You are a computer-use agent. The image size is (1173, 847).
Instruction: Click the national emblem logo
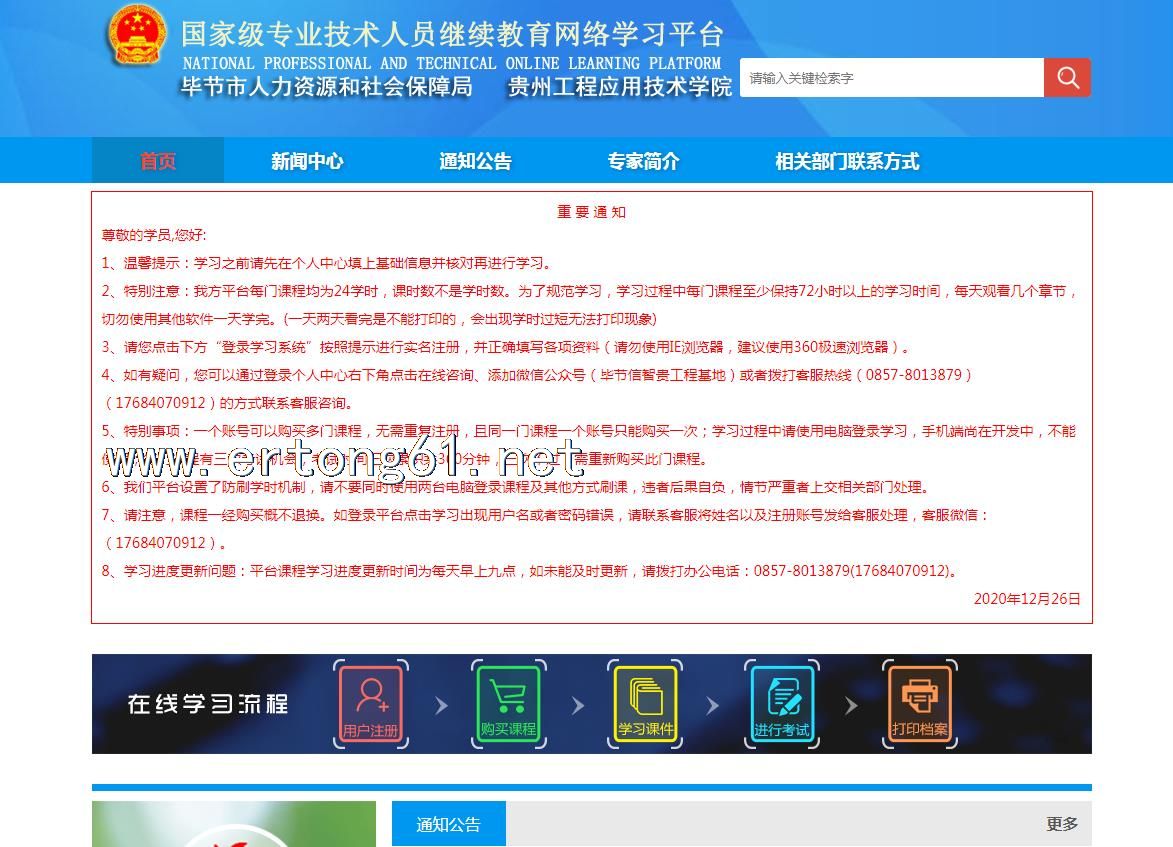point(137,39)
